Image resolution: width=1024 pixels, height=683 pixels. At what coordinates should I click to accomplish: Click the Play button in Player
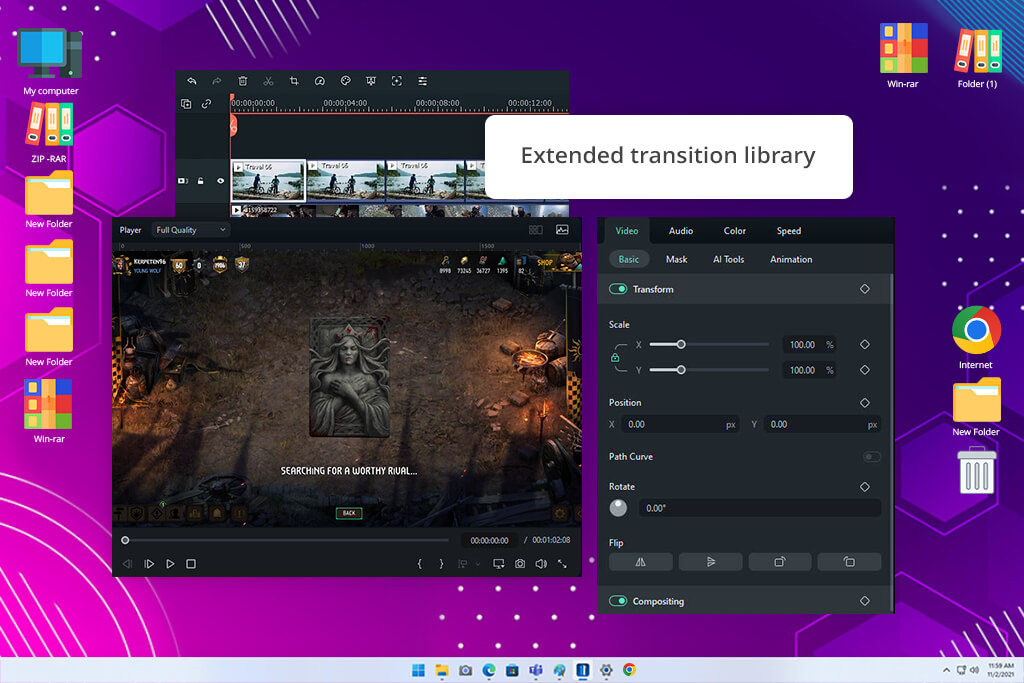coord(170,564)
